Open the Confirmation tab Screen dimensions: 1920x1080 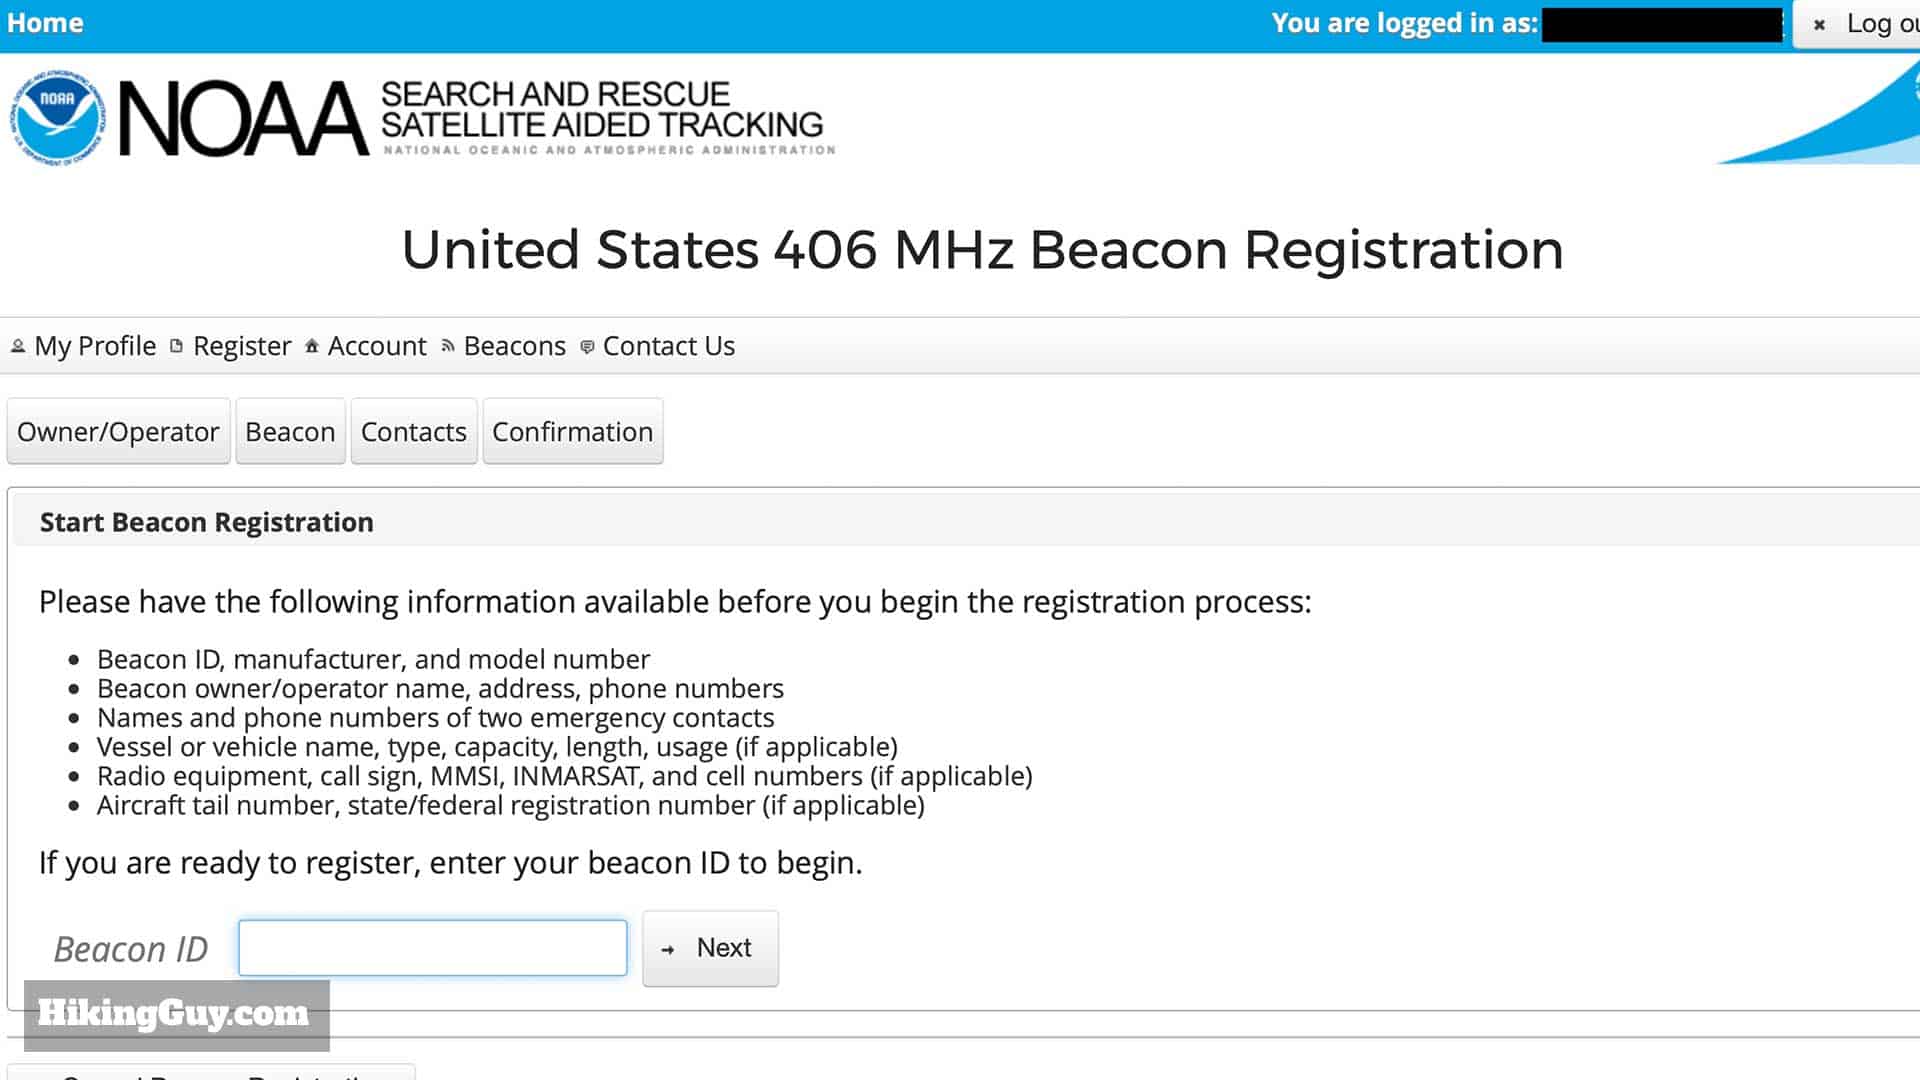pos(572,431)
